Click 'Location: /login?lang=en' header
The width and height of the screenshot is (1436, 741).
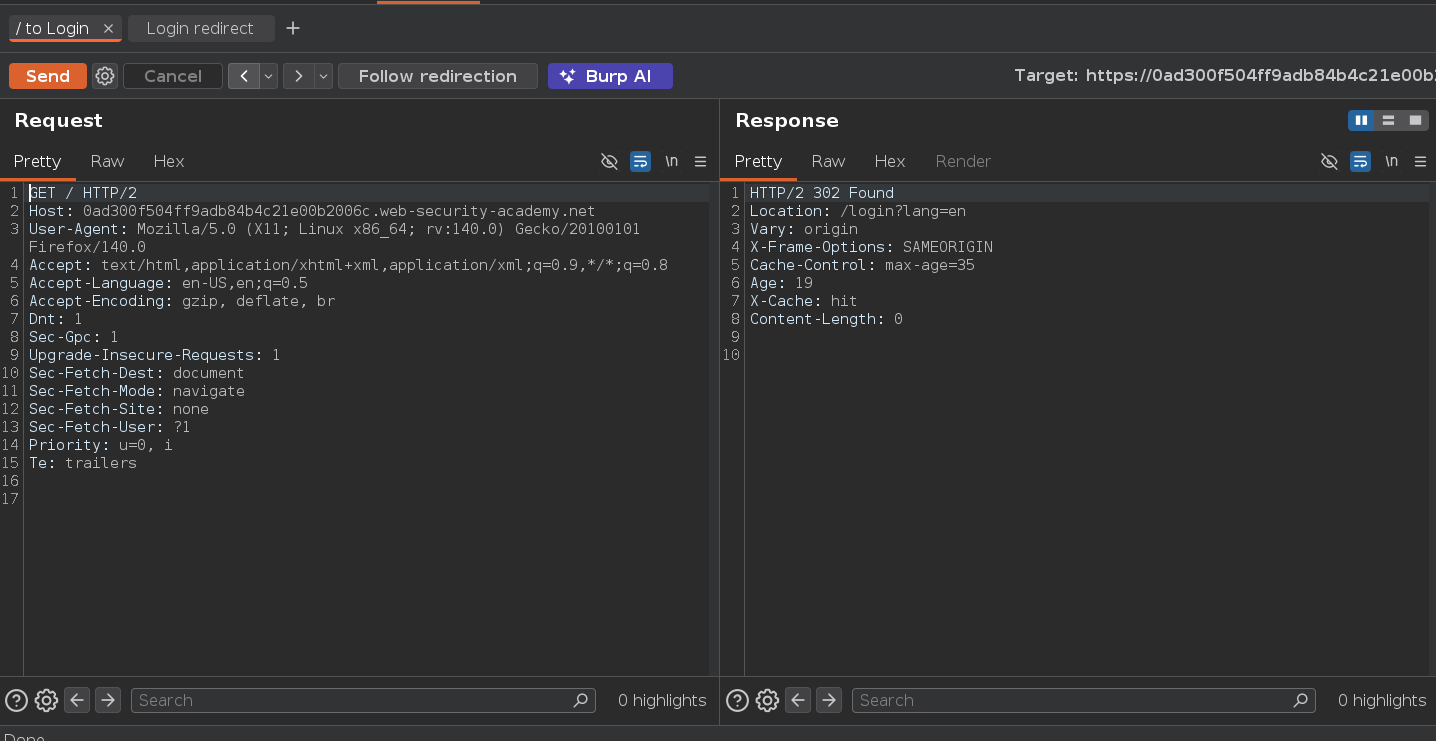pyautogui.click(x=858, y=211)
